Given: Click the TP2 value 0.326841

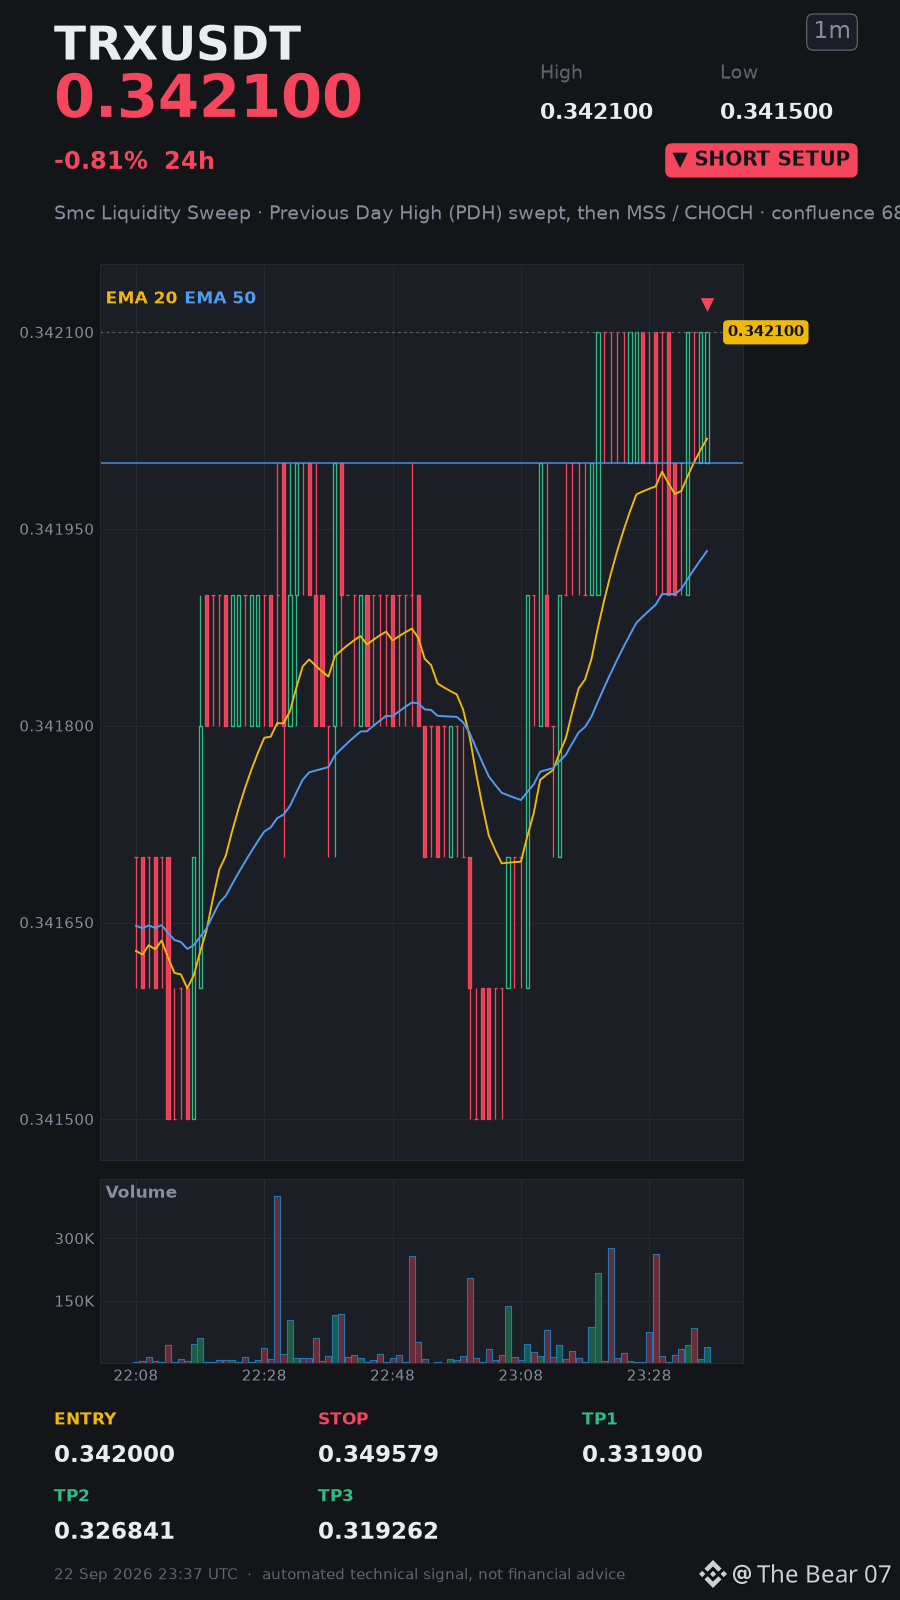Looking at the screenshot, I should (x=114, y=1531).
